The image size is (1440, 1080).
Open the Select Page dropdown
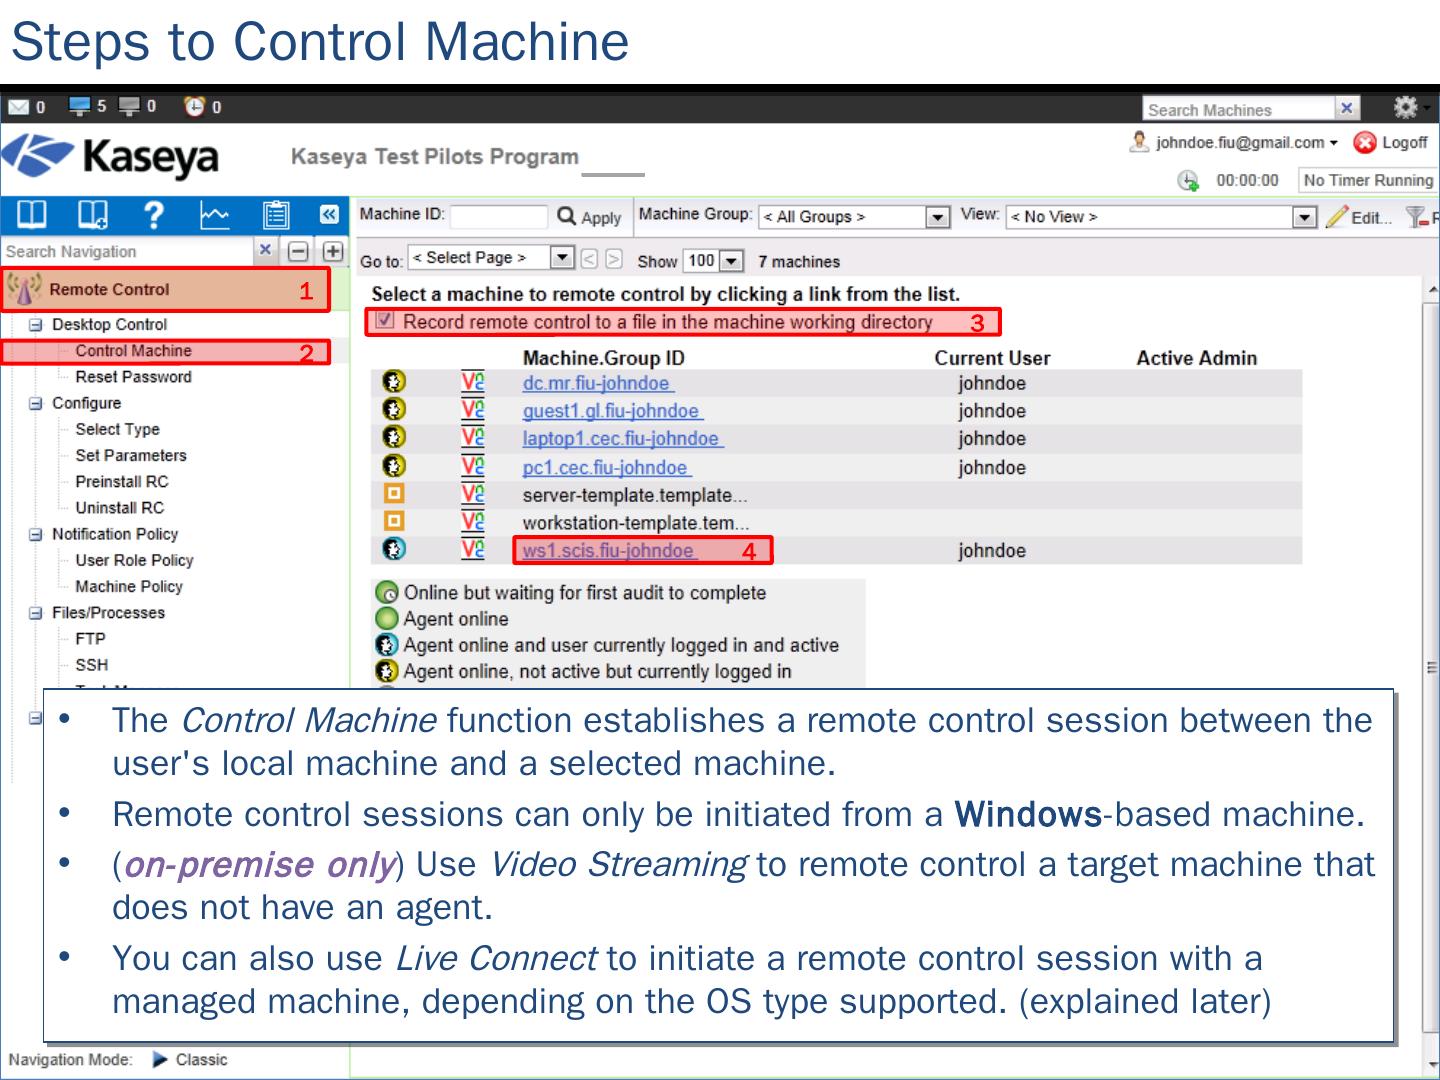pos(562,258)
